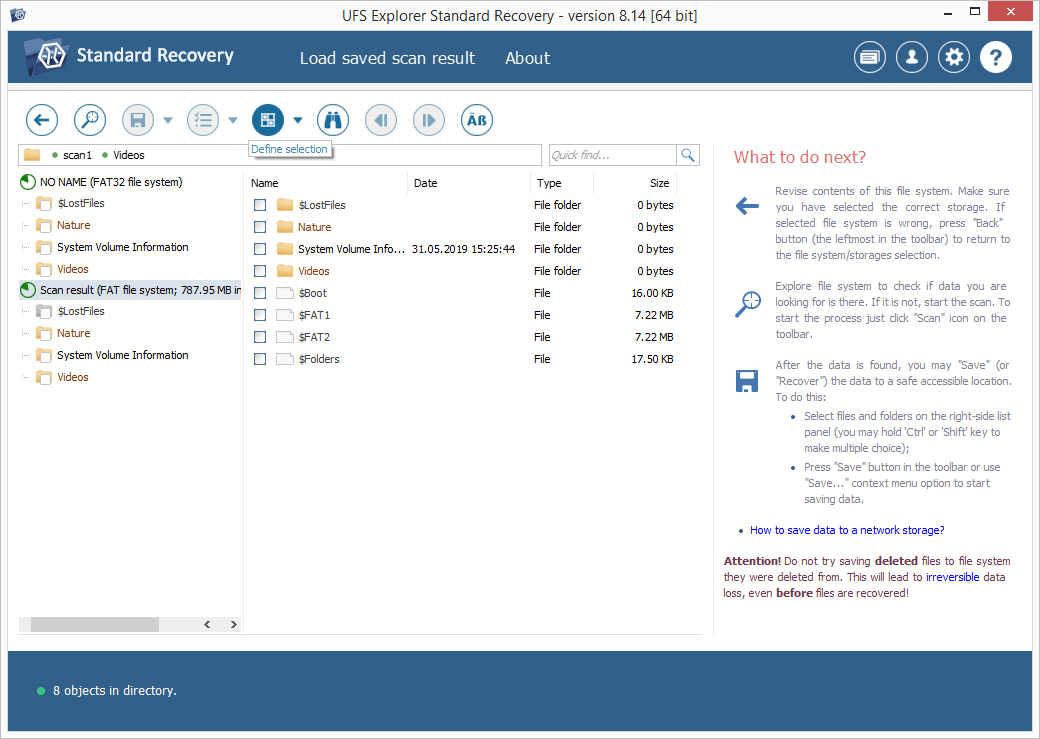Screen dimensions: 1040x739
Task: Check the System Volume Info checkbox
Action: click(260, 249)
